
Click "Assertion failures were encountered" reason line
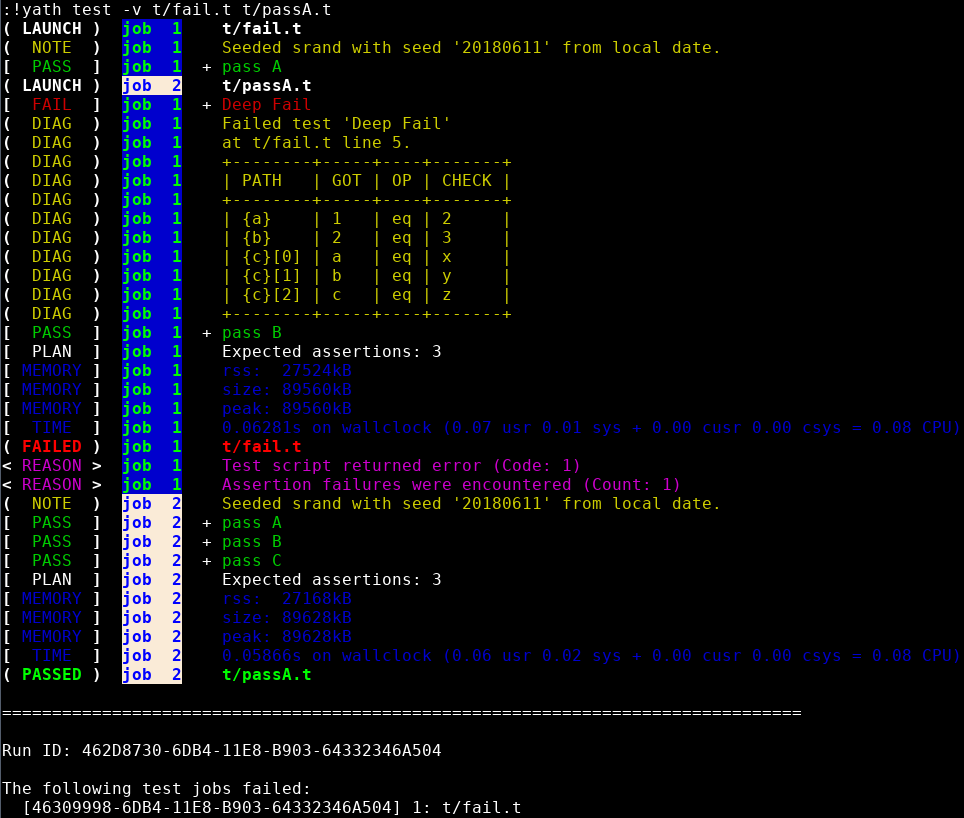click(450, 485)
